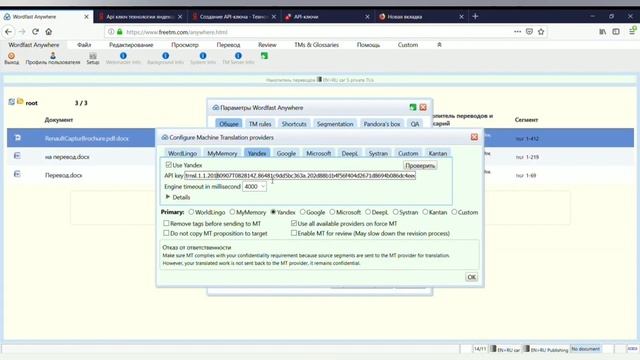Set primary provider to Systran
Viewport: 640px width, 360px height.
coord(396,212)
